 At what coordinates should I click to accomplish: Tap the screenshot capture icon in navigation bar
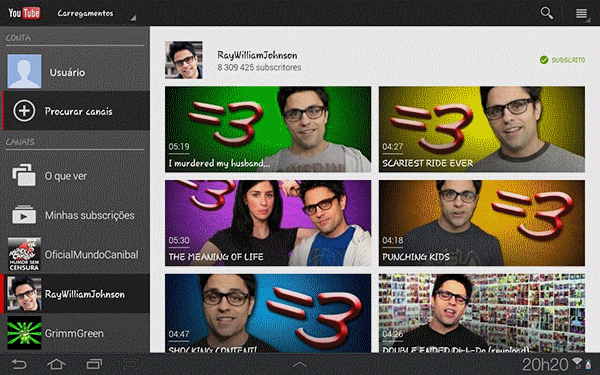coord(131,364)
